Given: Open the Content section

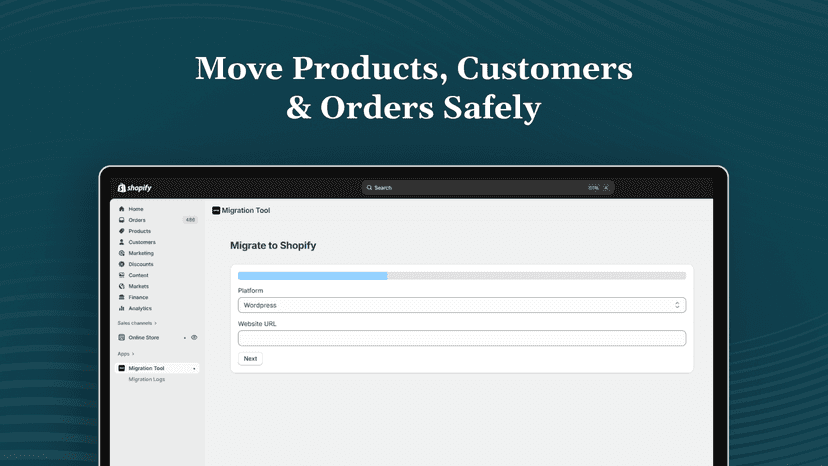Looking at the screenshot, I should pos(138,275).
